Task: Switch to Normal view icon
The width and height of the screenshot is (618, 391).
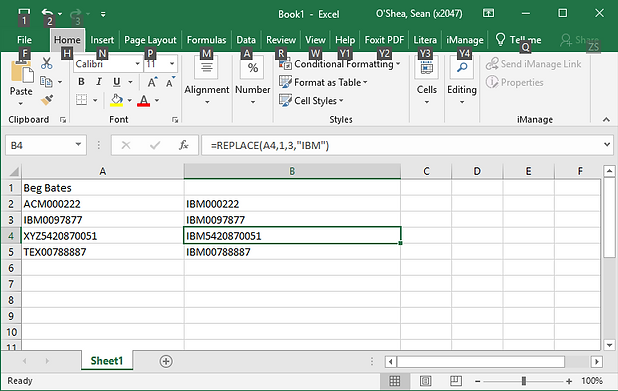Action: click(x=395, y=381)
